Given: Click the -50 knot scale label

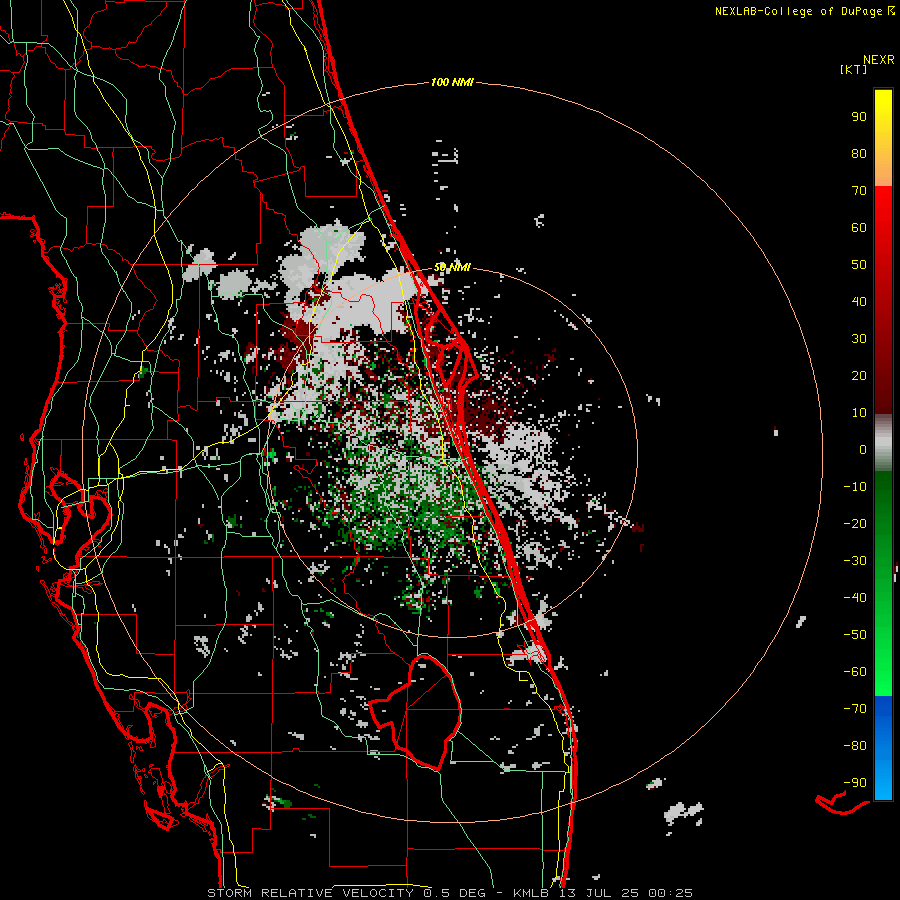Looking at the screenshot, I should pos(855,635).
